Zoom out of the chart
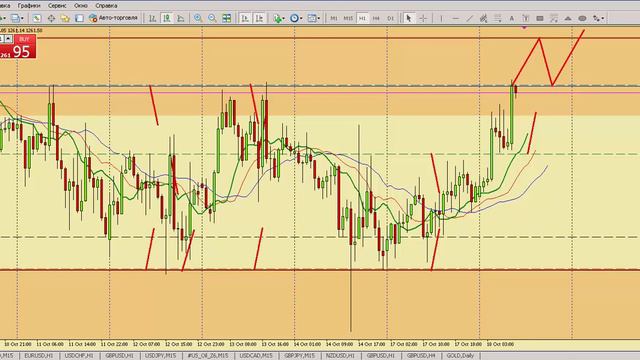 (x=212, y=18)
